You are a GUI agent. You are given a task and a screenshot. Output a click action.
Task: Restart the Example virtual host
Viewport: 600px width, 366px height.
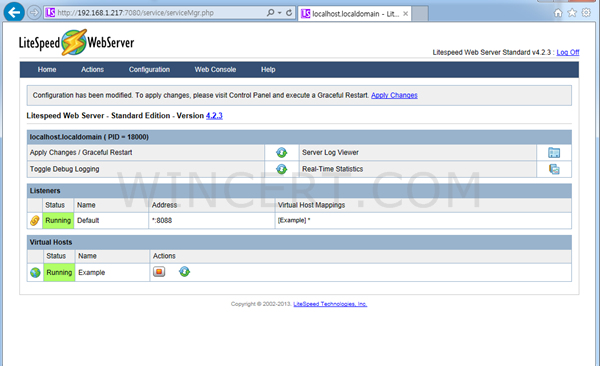(184, 272)
